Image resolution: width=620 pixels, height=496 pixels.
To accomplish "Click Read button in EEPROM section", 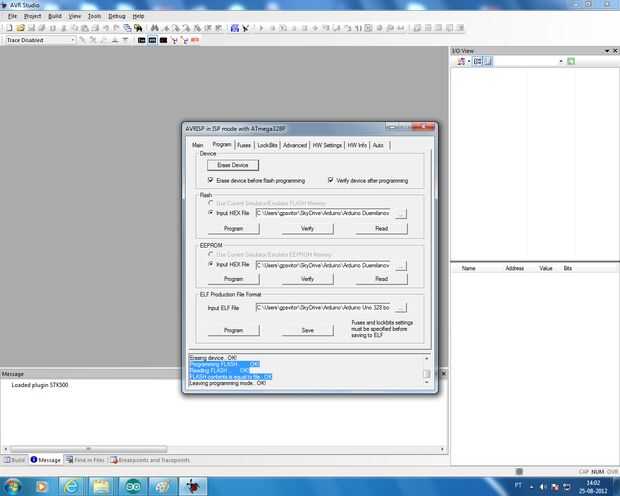I will [382, 279].
